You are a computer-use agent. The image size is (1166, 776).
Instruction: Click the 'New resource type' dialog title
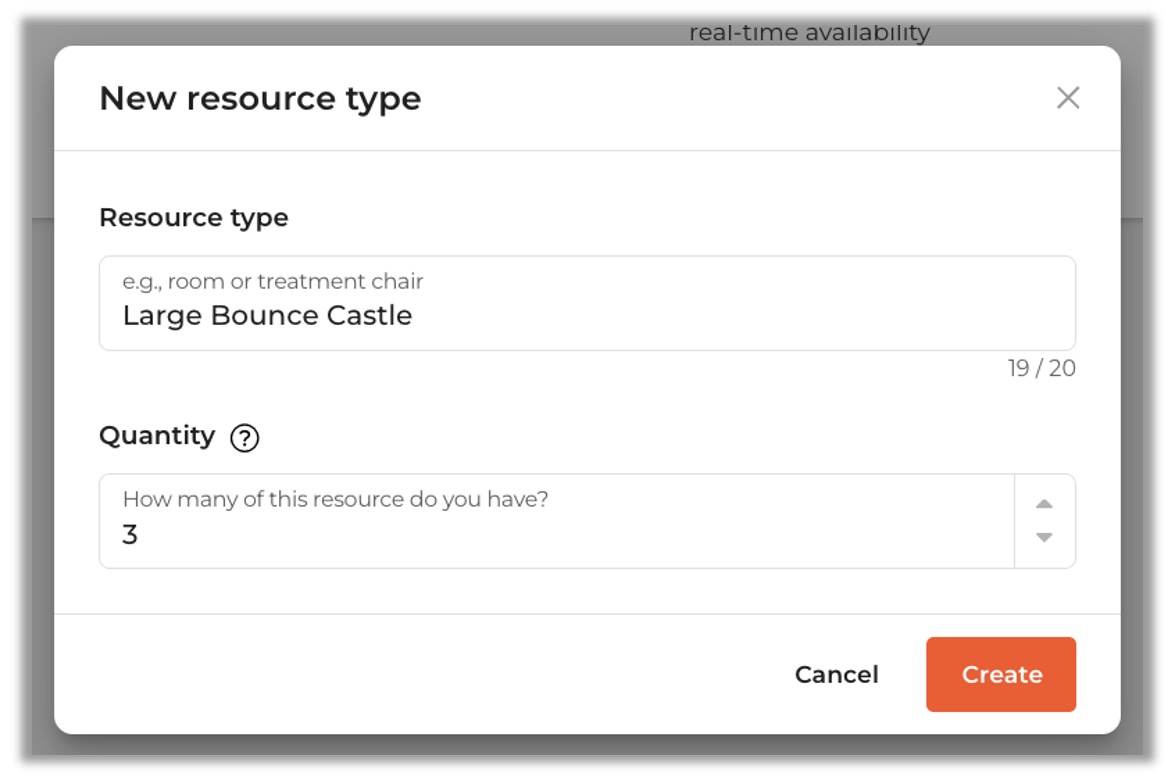260,99
